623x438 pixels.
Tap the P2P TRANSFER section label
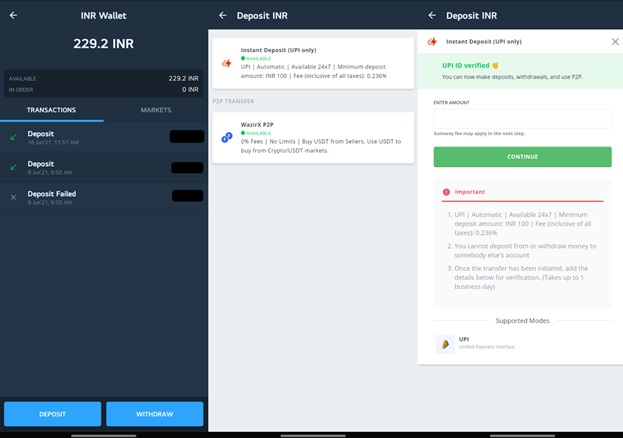[x=233, y=101]
